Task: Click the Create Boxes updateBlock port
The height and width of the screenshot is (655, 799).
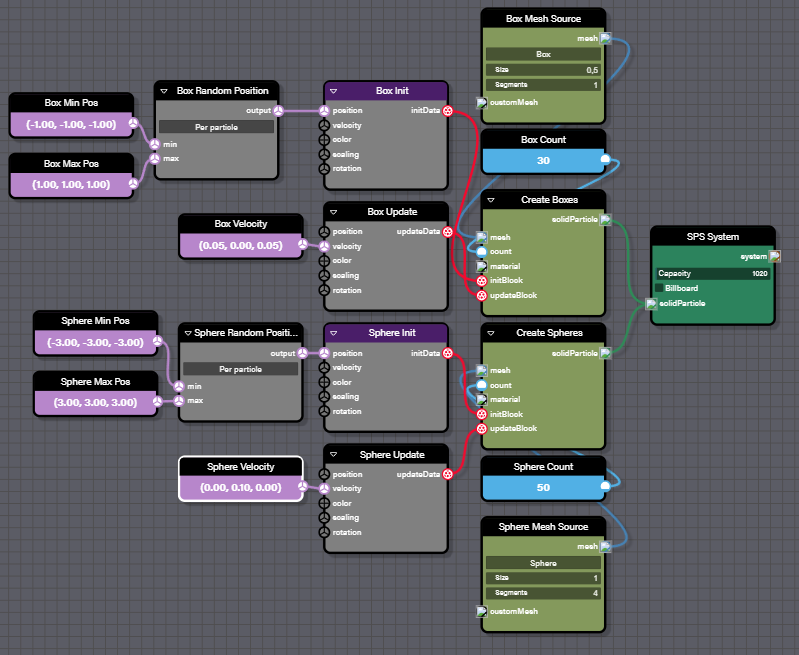Action: [482, 296]
